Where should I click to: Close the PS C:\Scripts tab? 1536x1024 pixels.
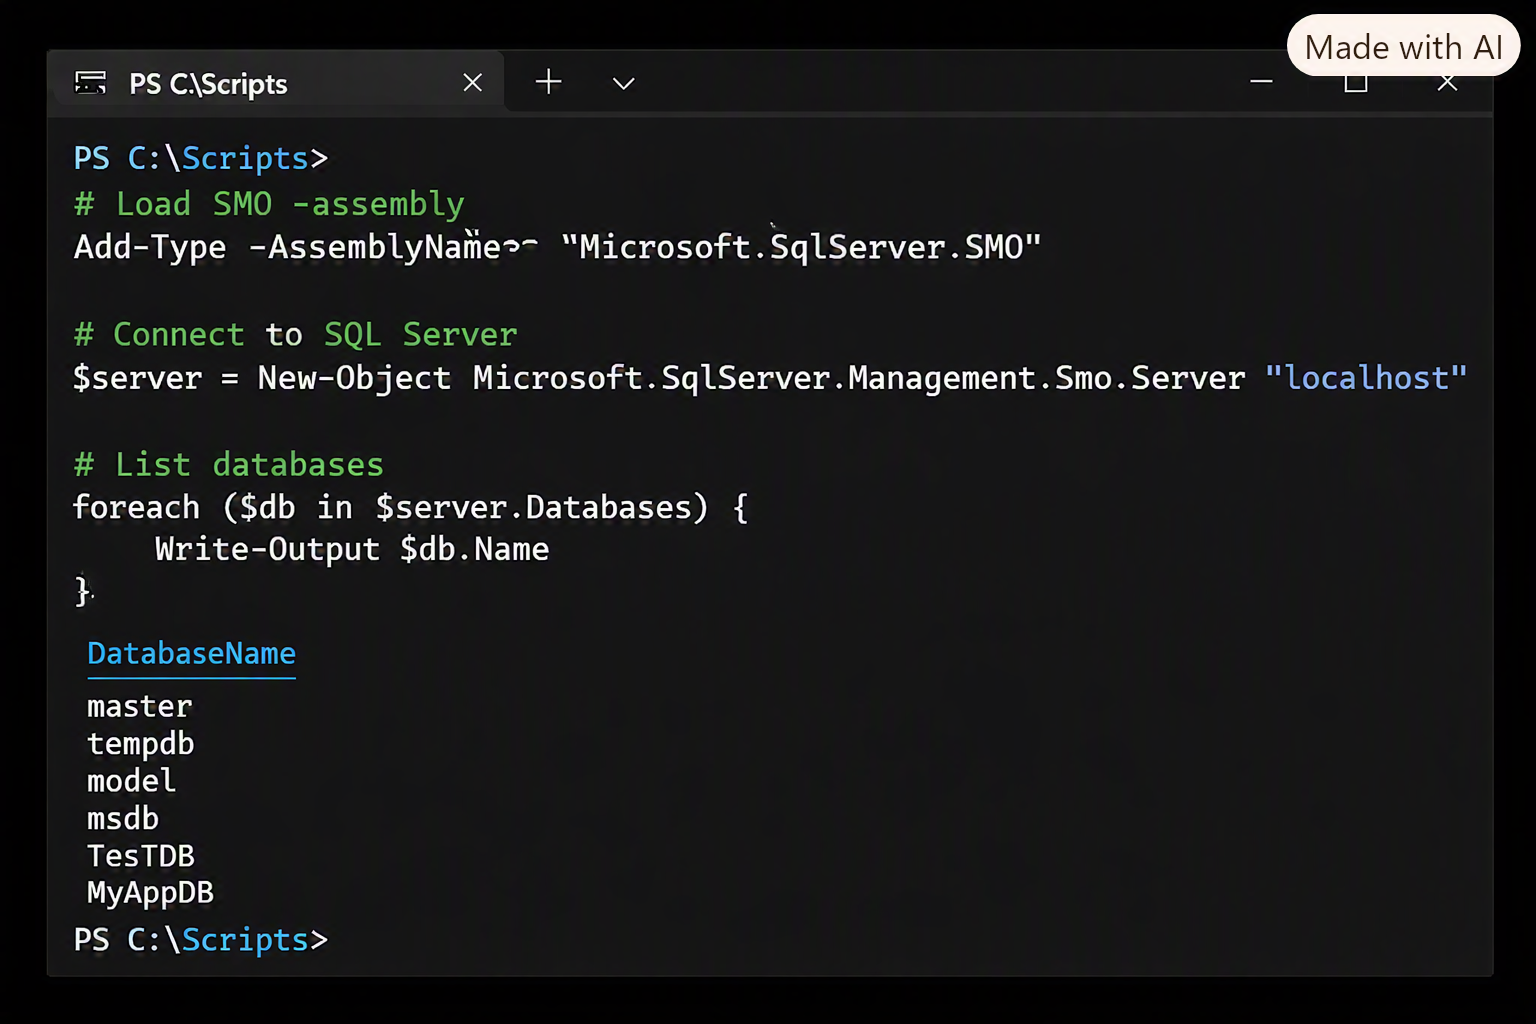473,83
